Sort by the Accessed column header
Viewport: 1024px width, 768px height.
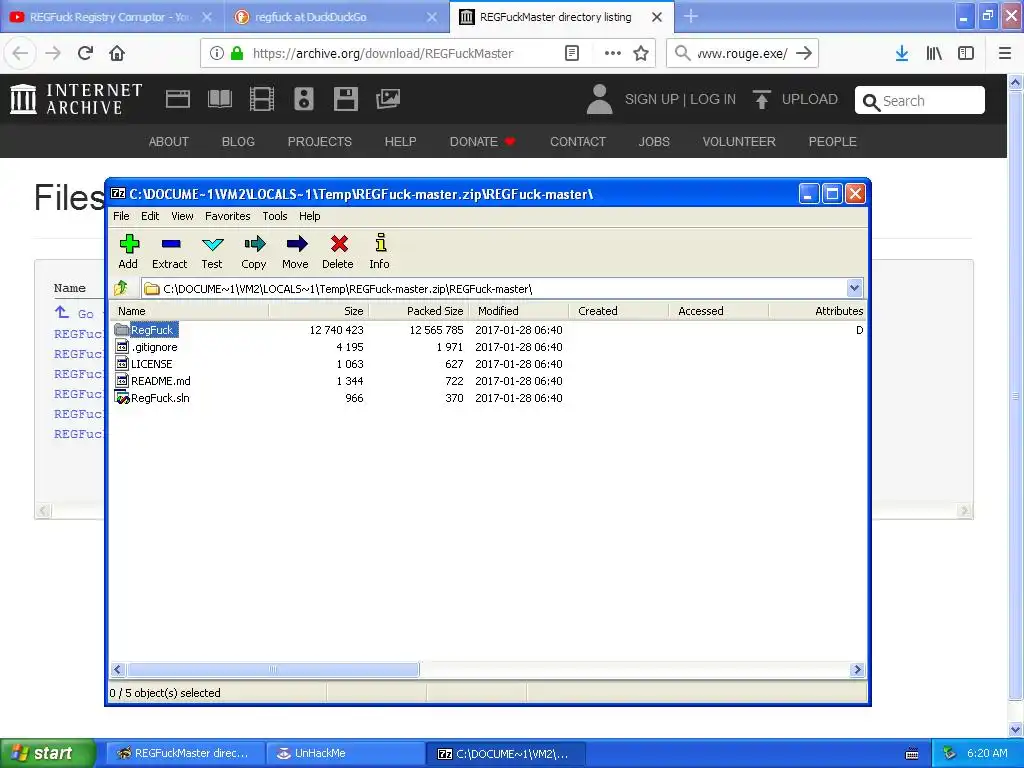(x=718, y=311)
